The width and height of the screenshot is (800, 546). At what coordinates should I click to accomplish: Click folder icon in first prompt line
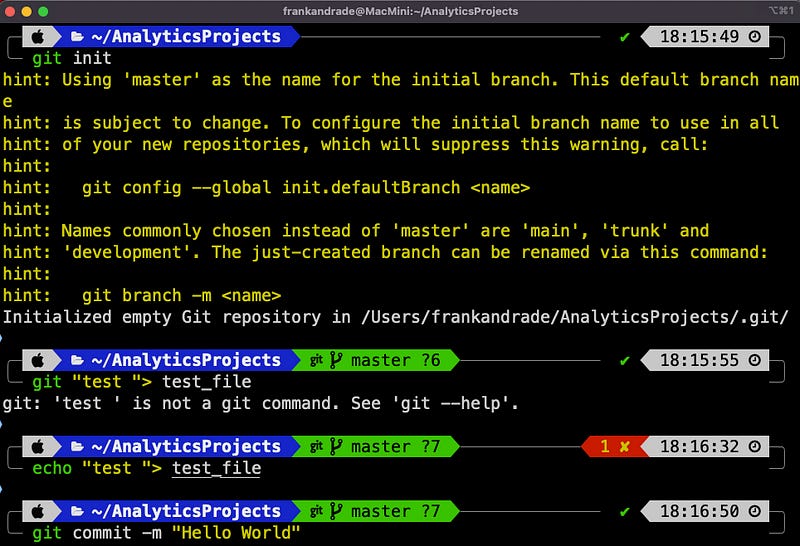tap(77, 37)
